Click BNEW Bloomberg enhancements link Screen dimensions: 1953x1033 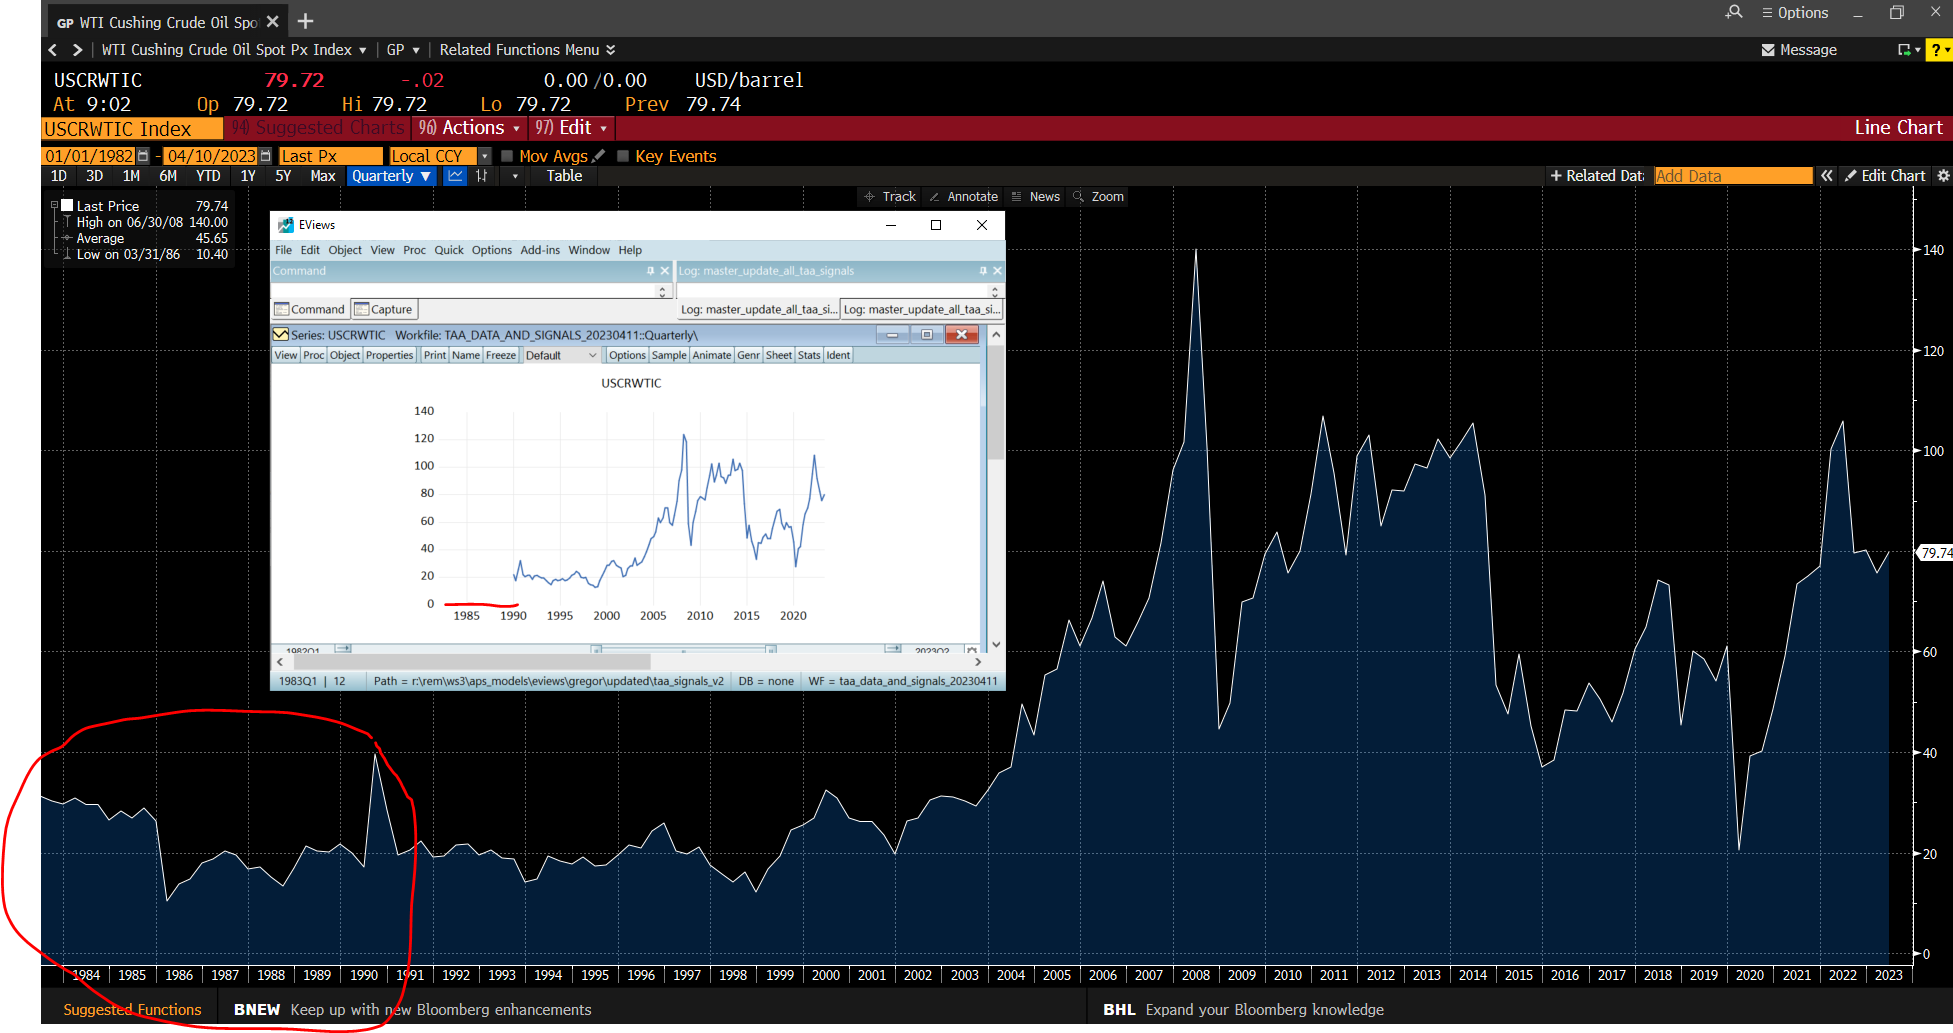click(x=412, y=1010)
